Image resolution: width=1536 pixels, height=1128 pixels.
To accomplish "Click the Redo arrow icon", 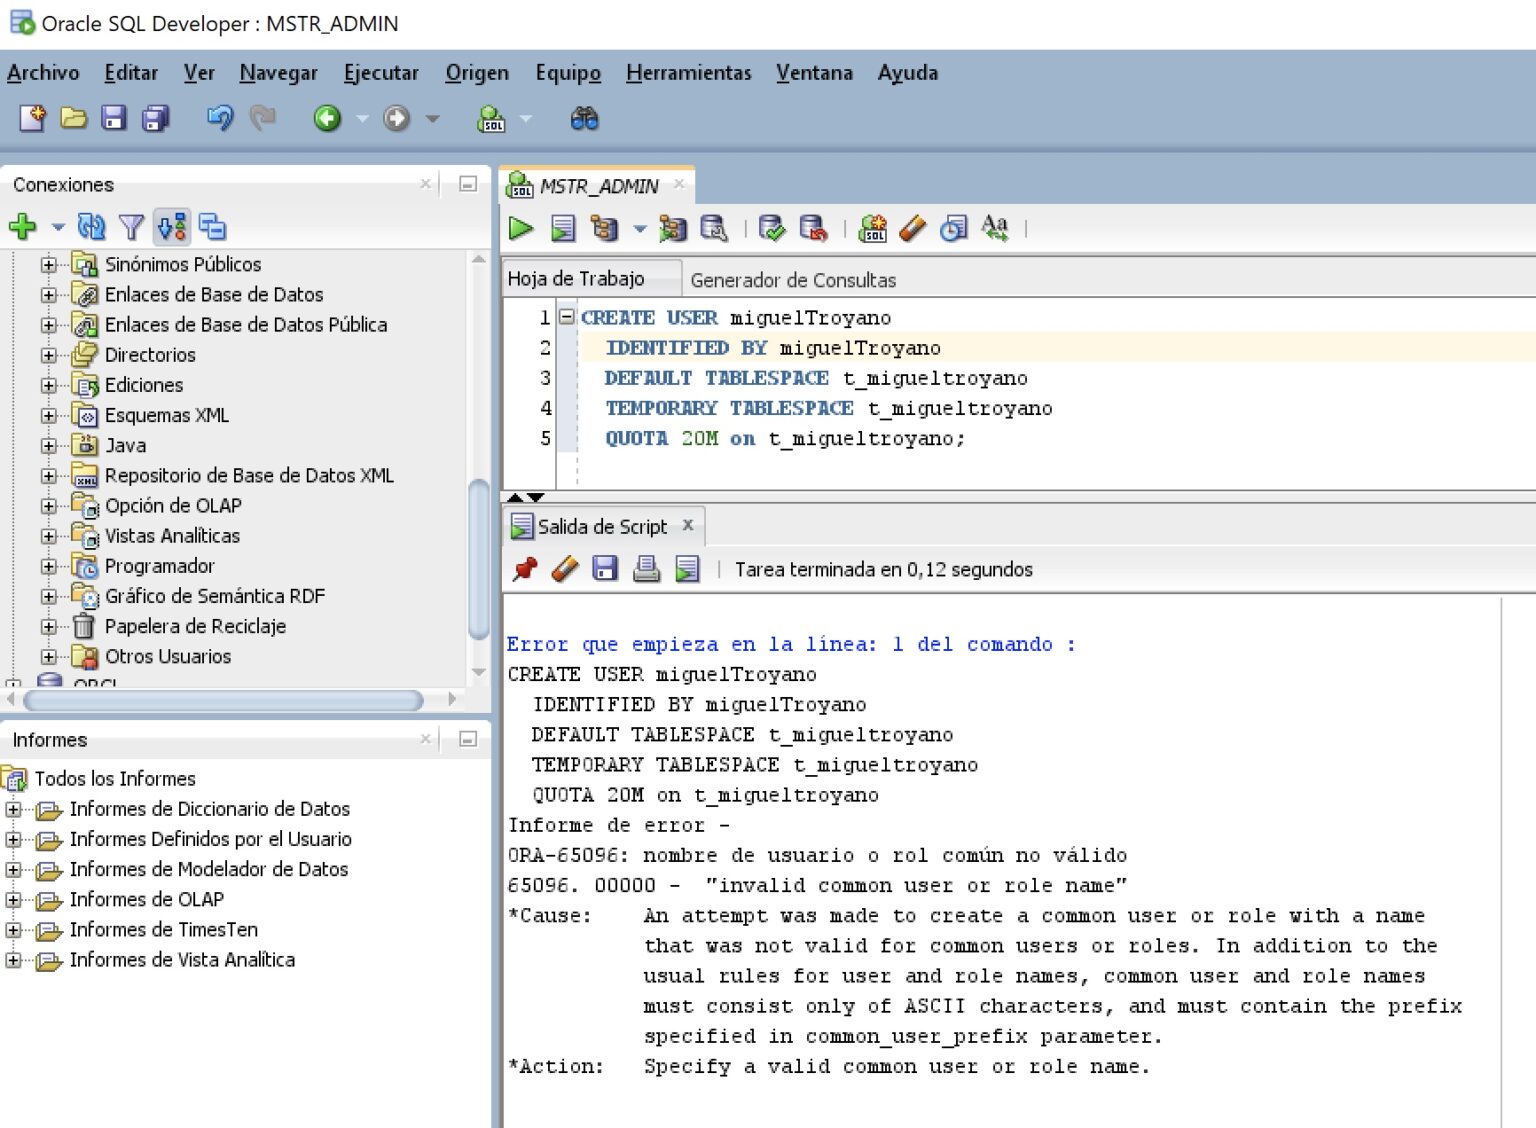I will pos(263,118).
